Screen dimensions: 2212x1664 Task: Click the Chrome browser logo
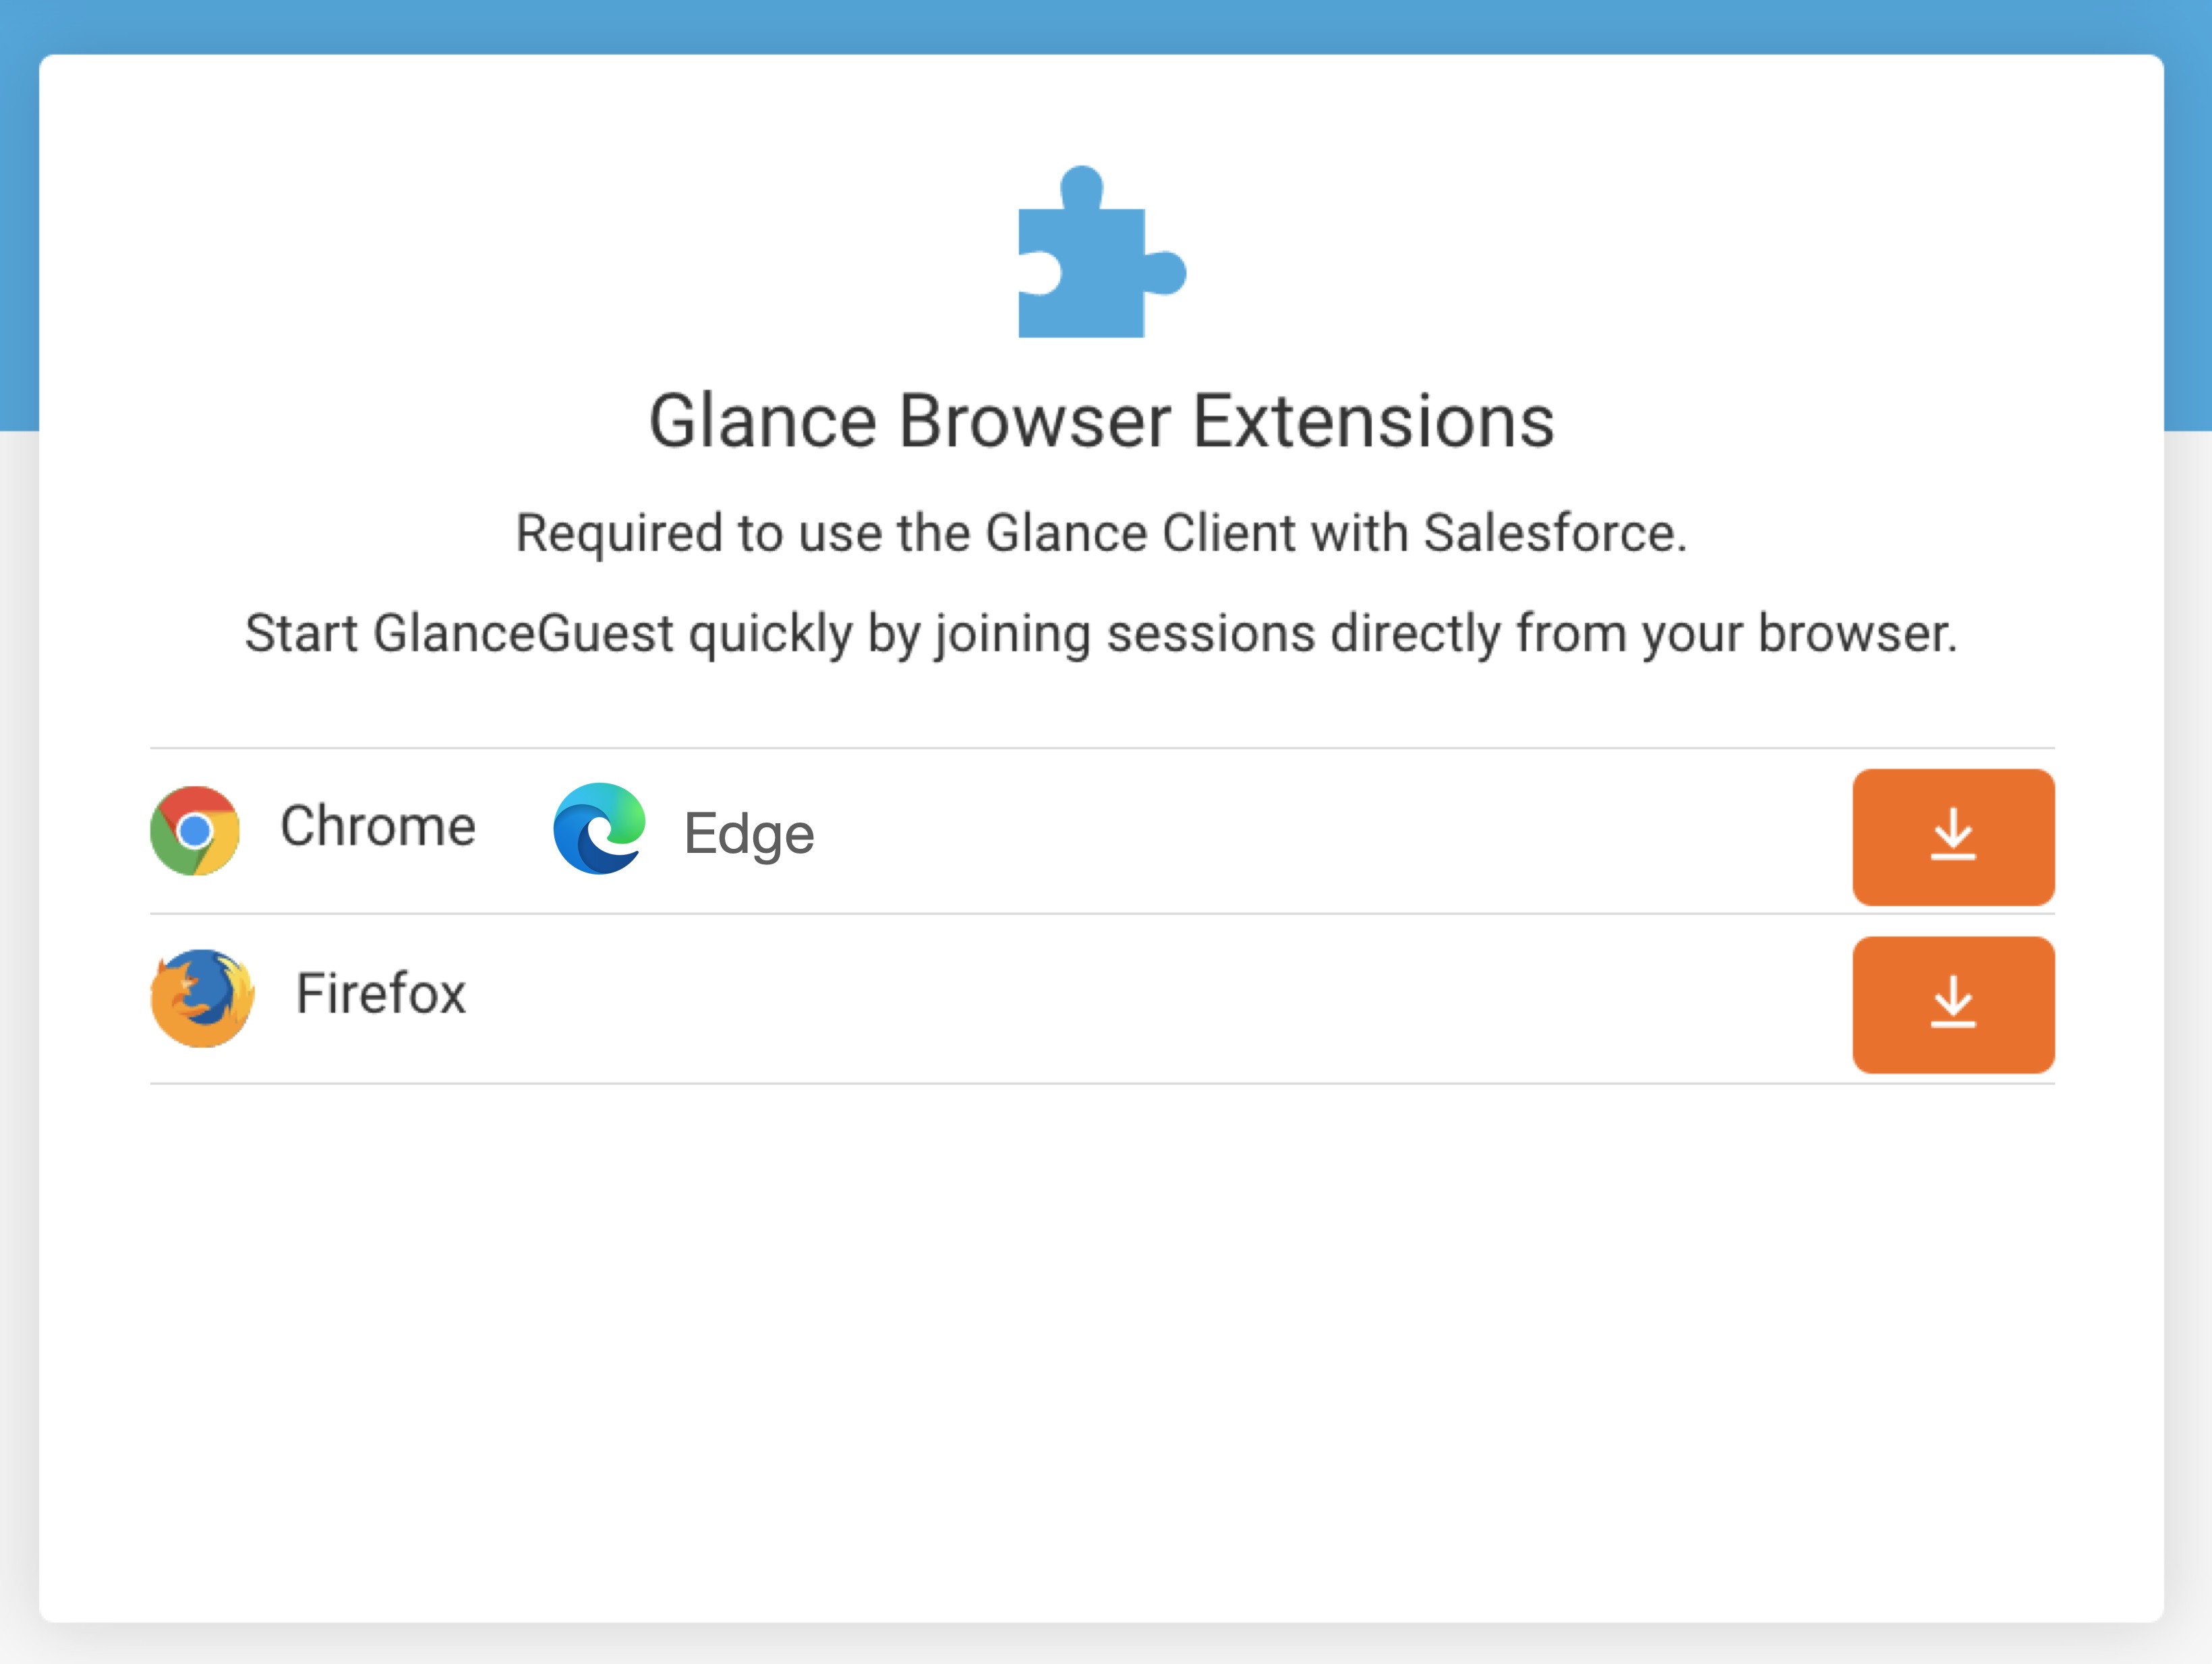click(x=195, y=830)
